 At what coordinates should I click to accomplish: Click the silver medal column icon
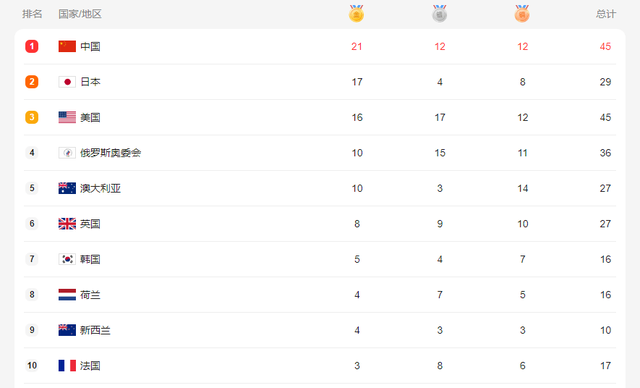click(440, 13)
